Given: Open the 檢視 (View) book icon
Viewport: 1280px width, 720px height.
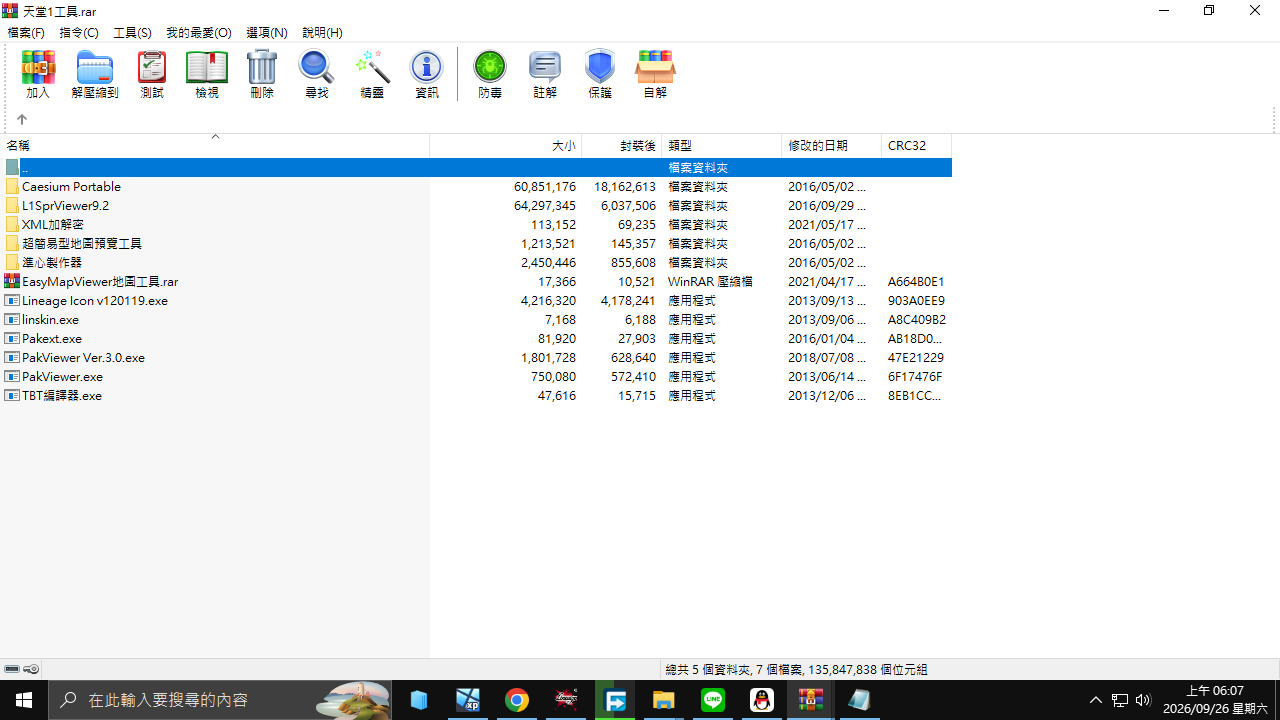Looking at the screenshot, I should (207, 75).
